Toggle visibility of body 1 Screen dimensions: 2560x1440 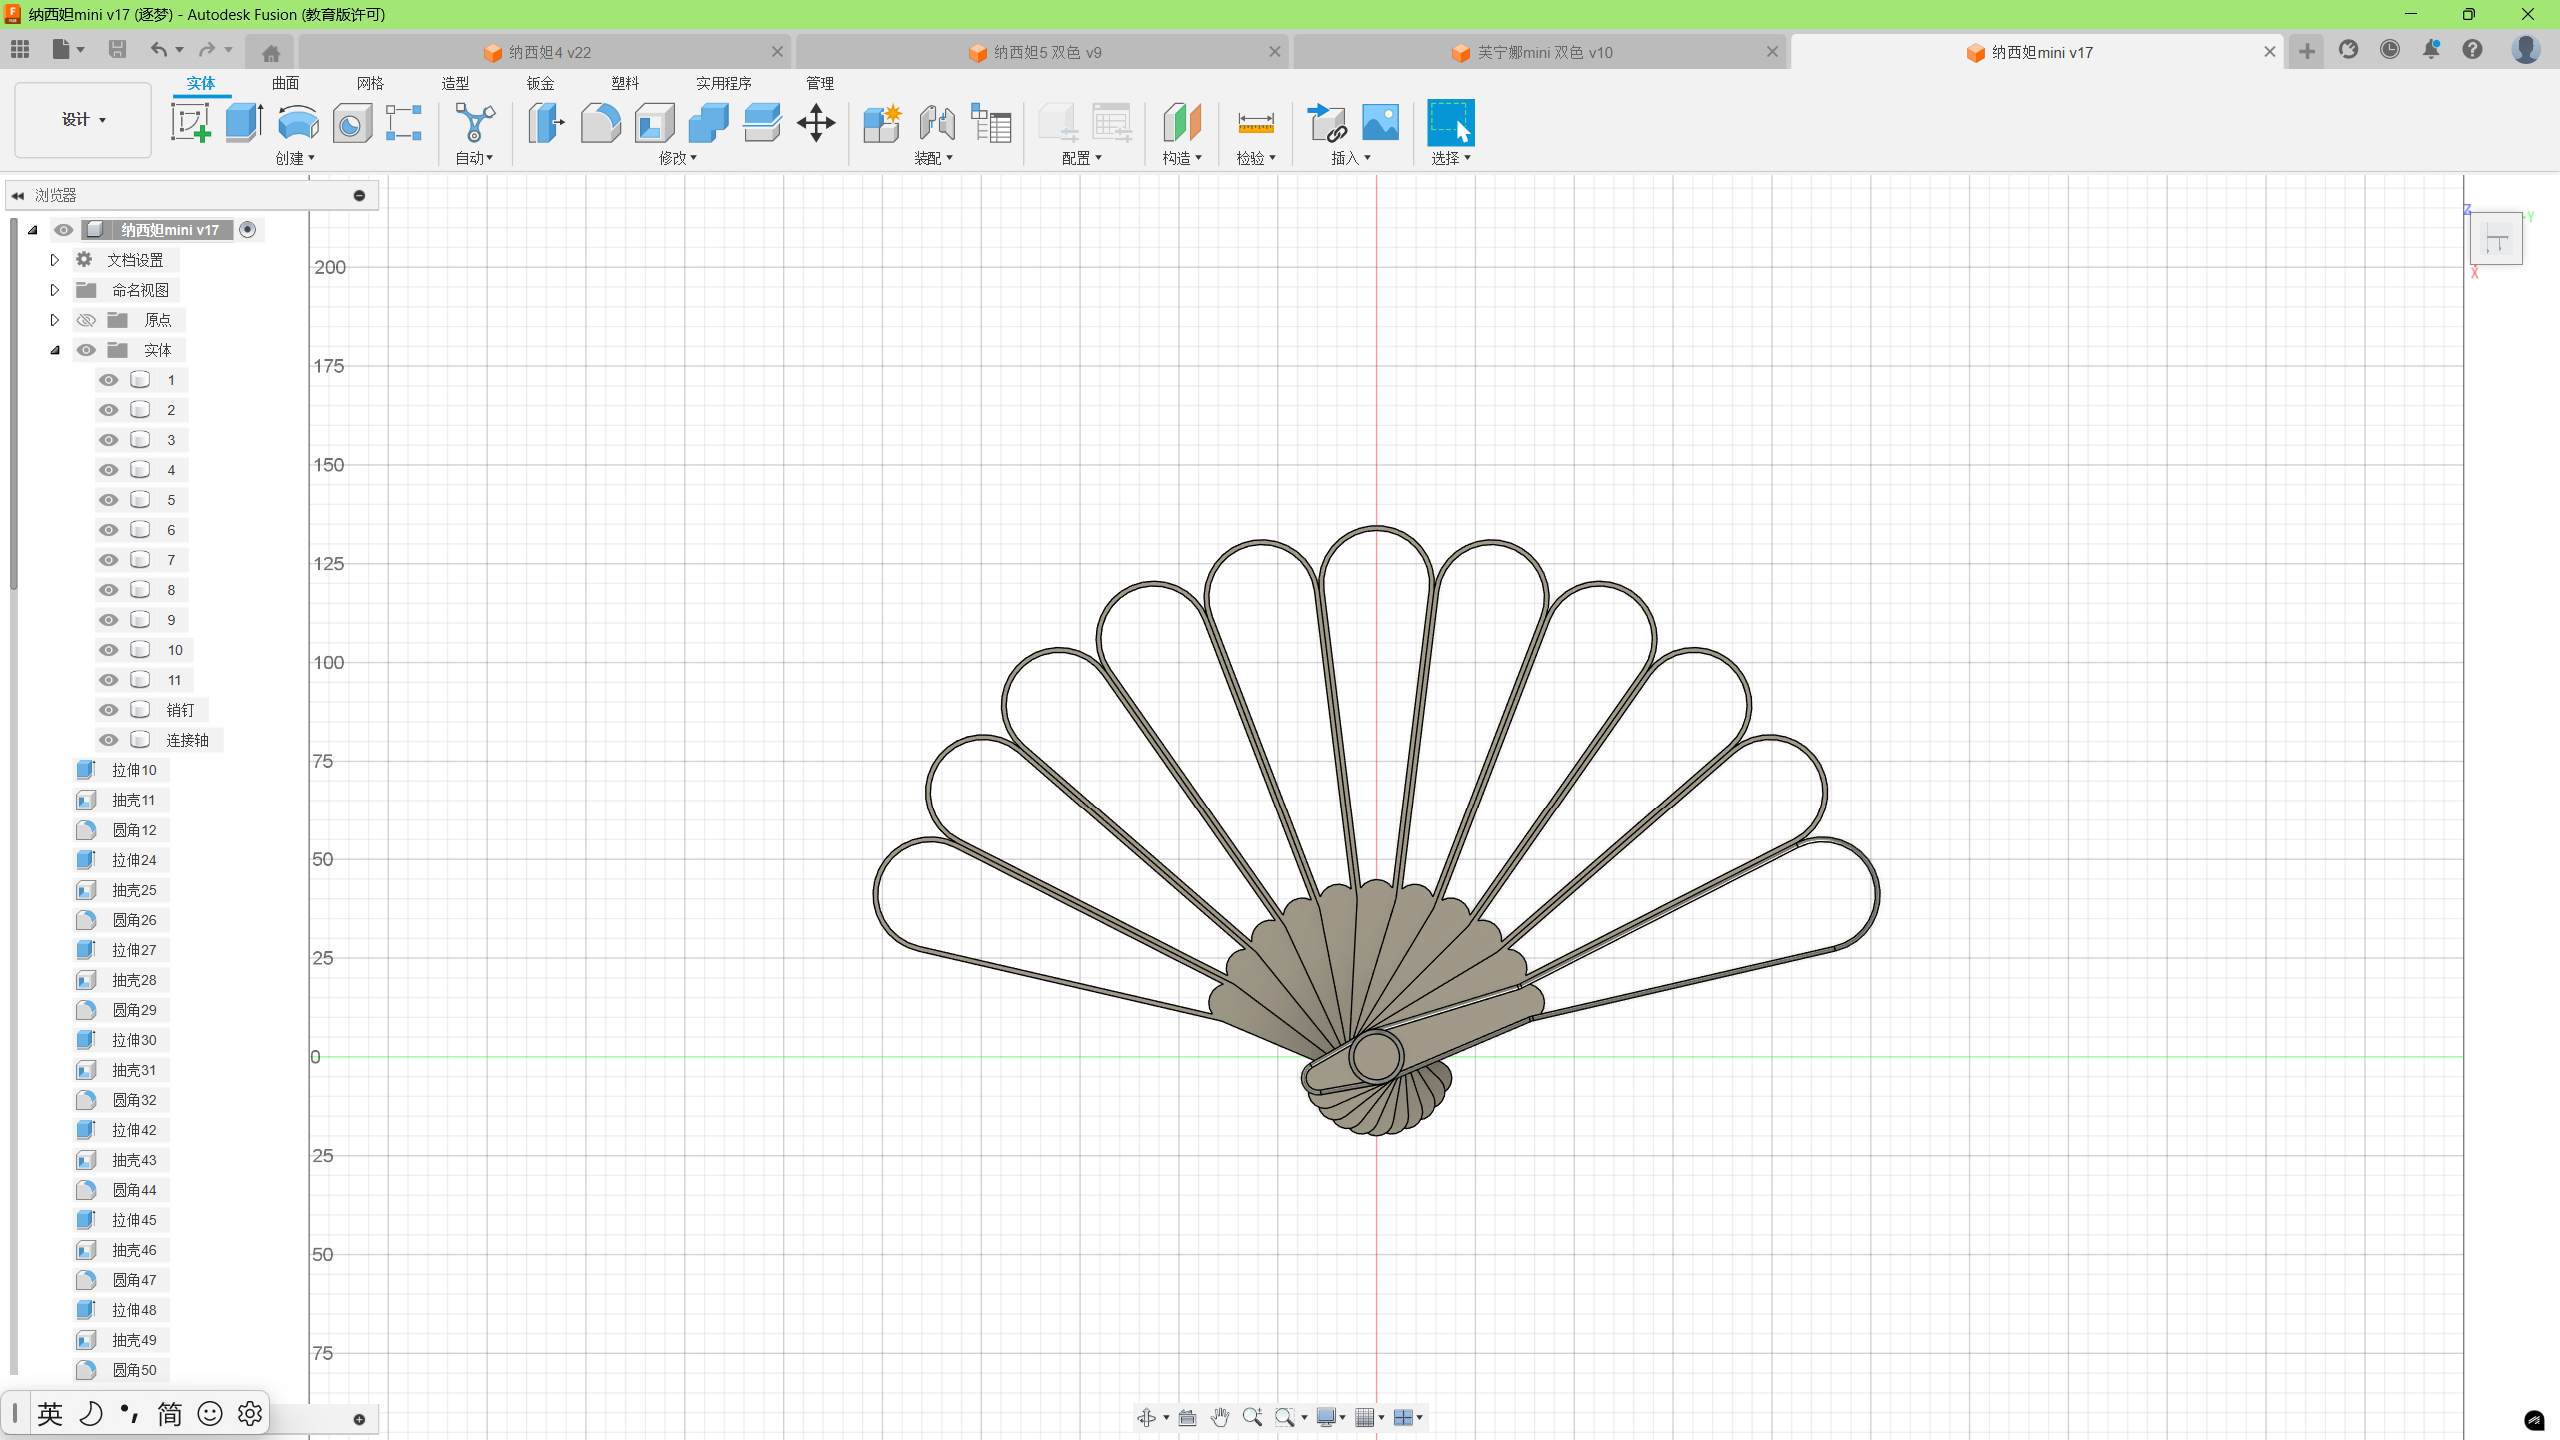[109, 380]
